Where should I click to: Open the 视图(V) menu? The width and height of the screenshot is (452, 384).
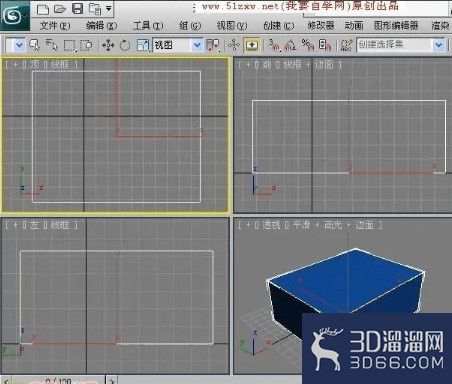click(x=232, y=26)
